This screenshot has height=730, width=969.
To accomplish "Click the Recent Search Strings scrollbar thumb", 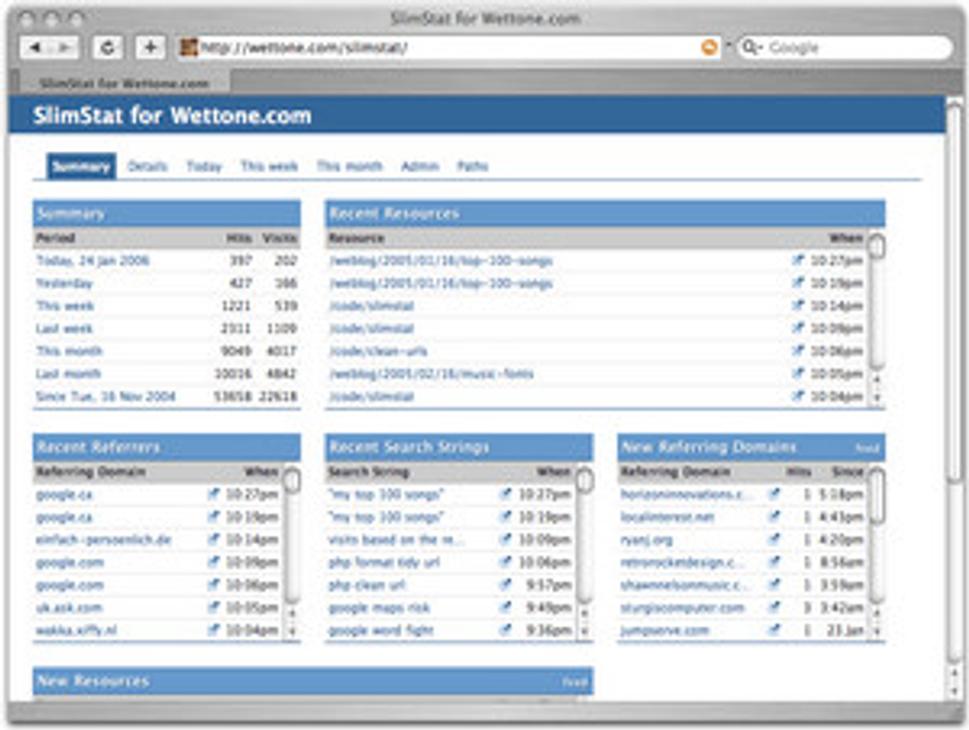I will 584,481.
